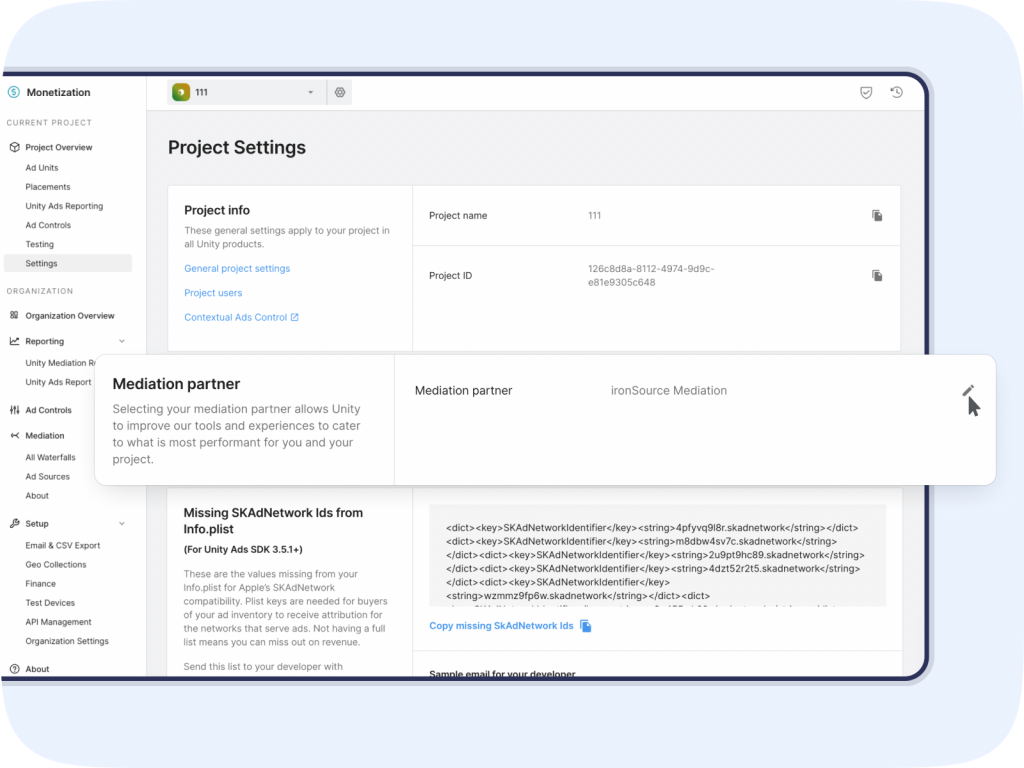This screenshot has height=768, width=1024.
Task: Open Contextual Ads Control external link
Action: tap(241, 318)
